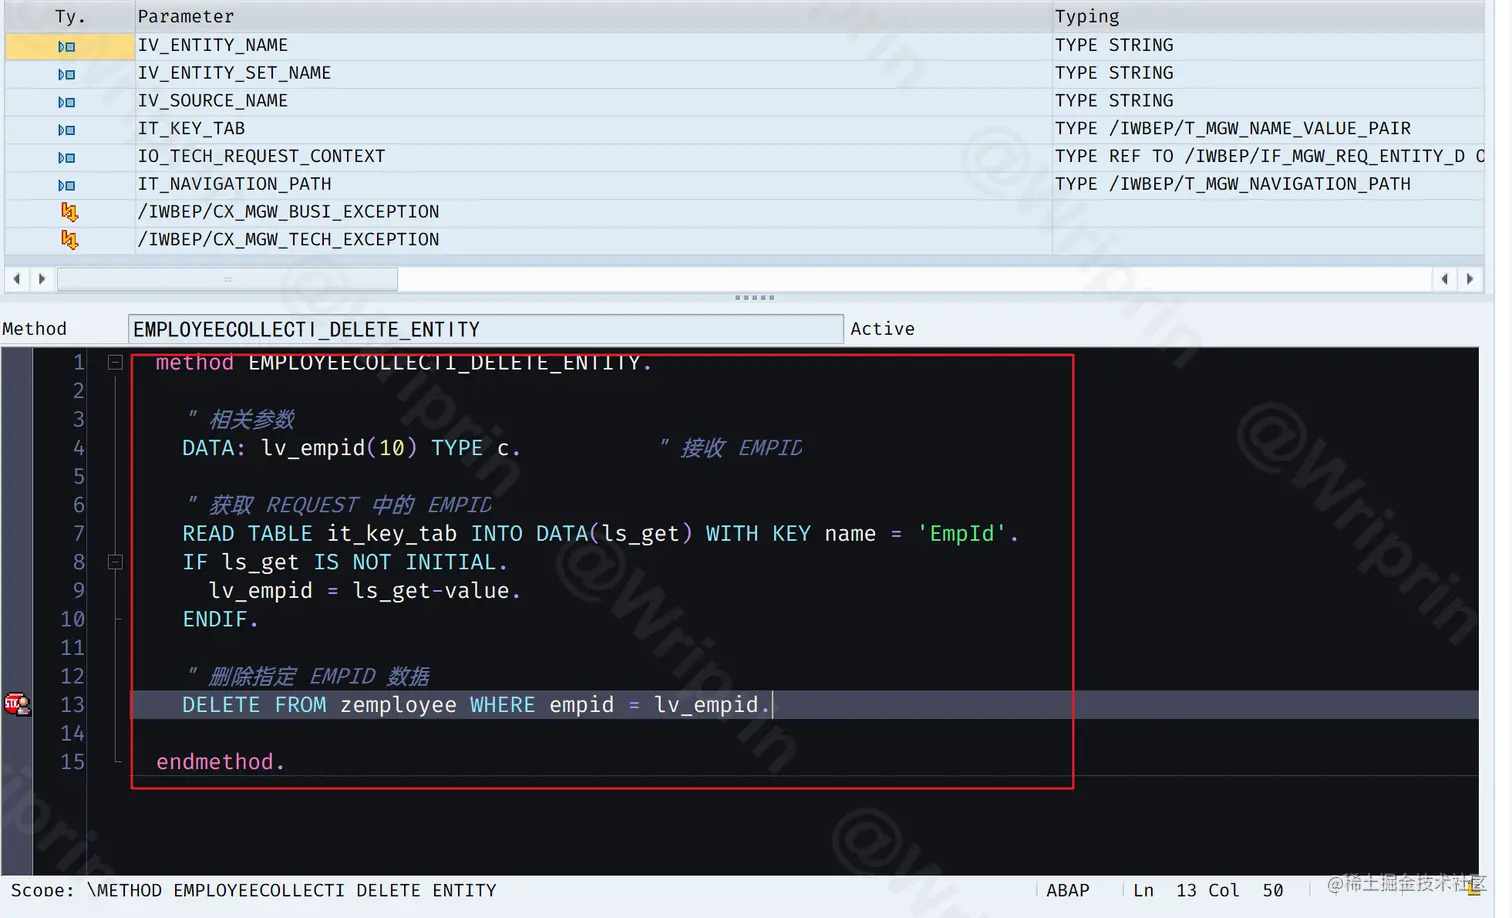Viewport: 1512px width, 918px height.
Task: Click typing cell REF TO /IWBEP/IF_MGW_REQ_ENTITY_D
Action: point(1268,157)
